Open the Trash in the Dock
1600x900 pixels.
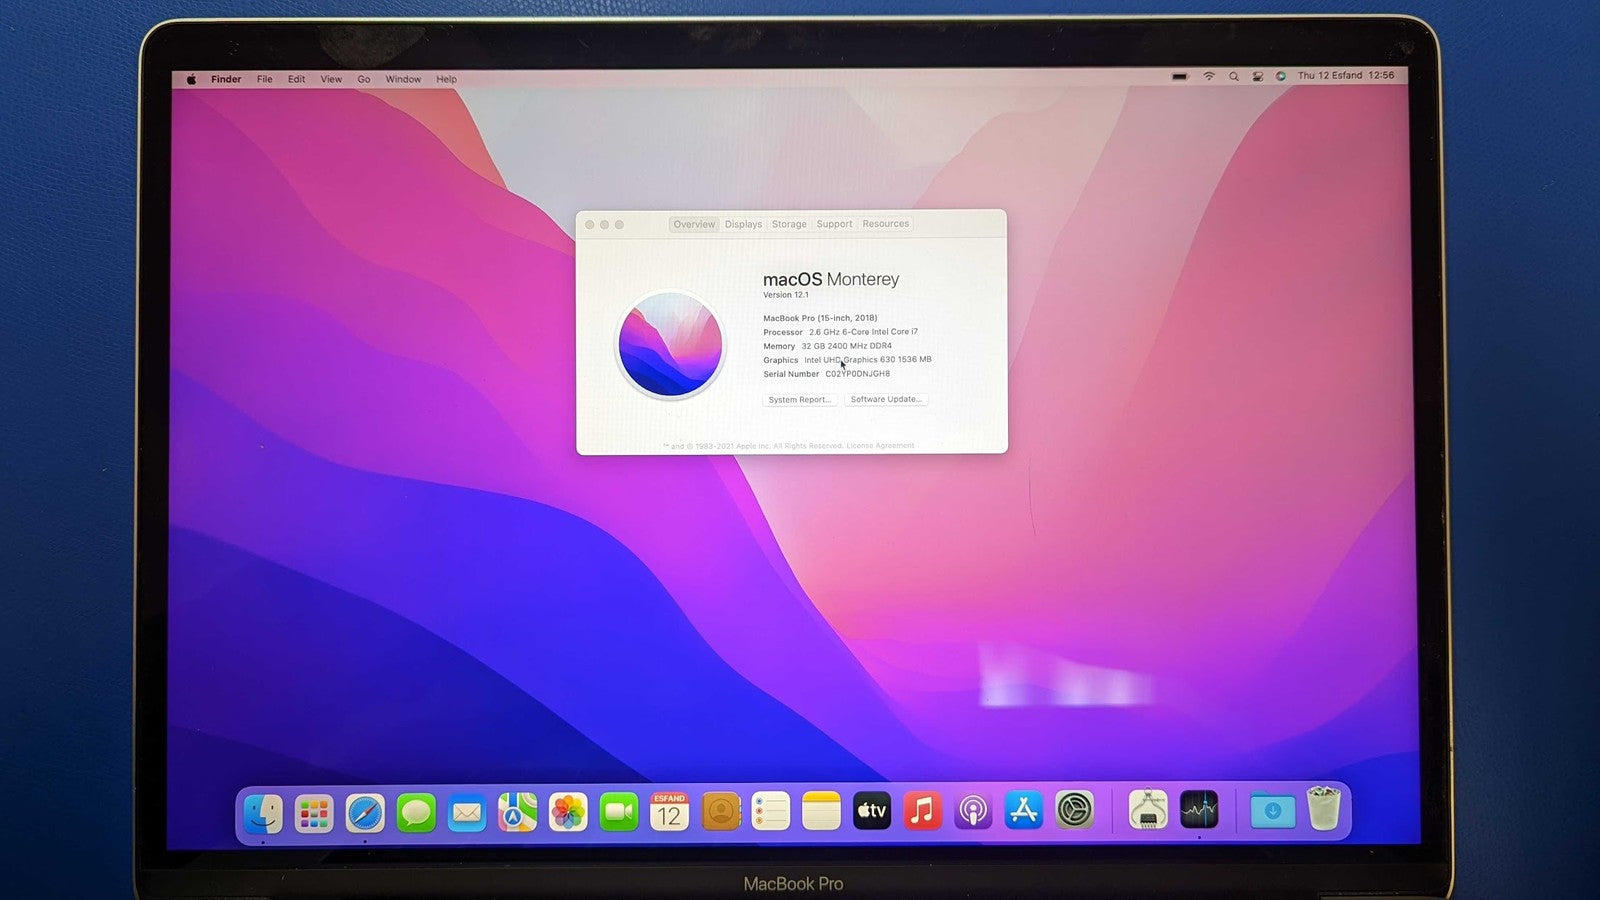1323,808
